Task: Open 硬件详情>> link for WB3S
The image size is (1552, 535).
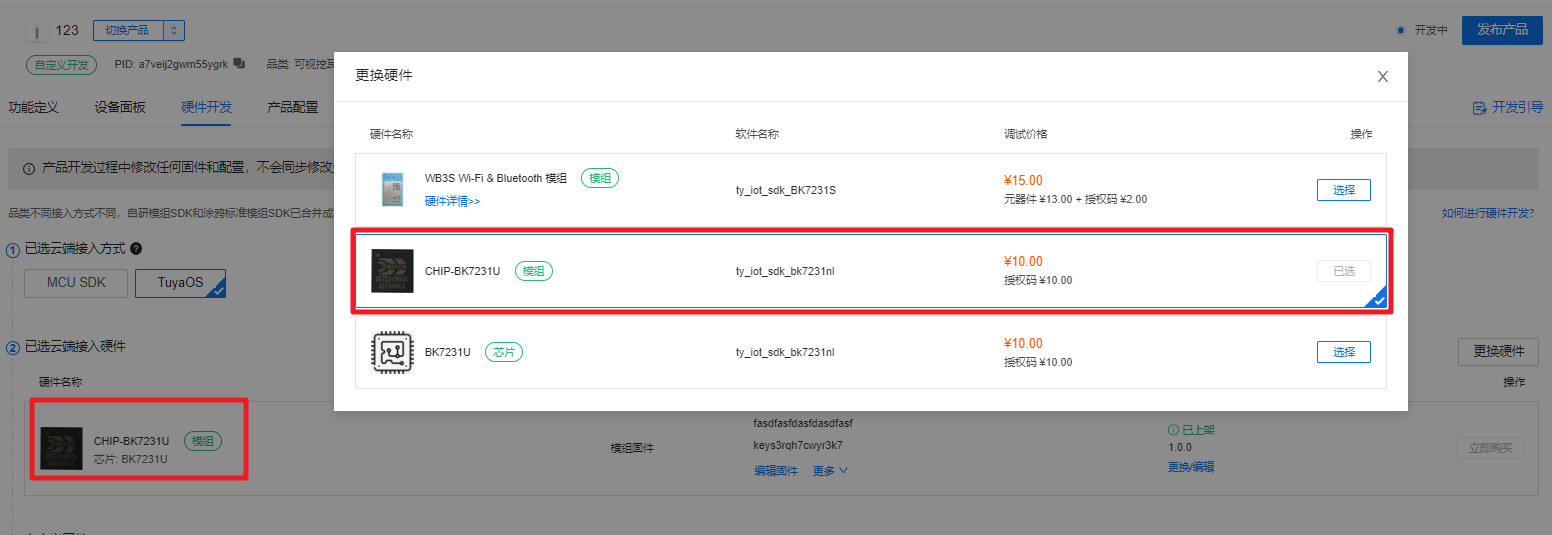Action: (x=452, y=201)
